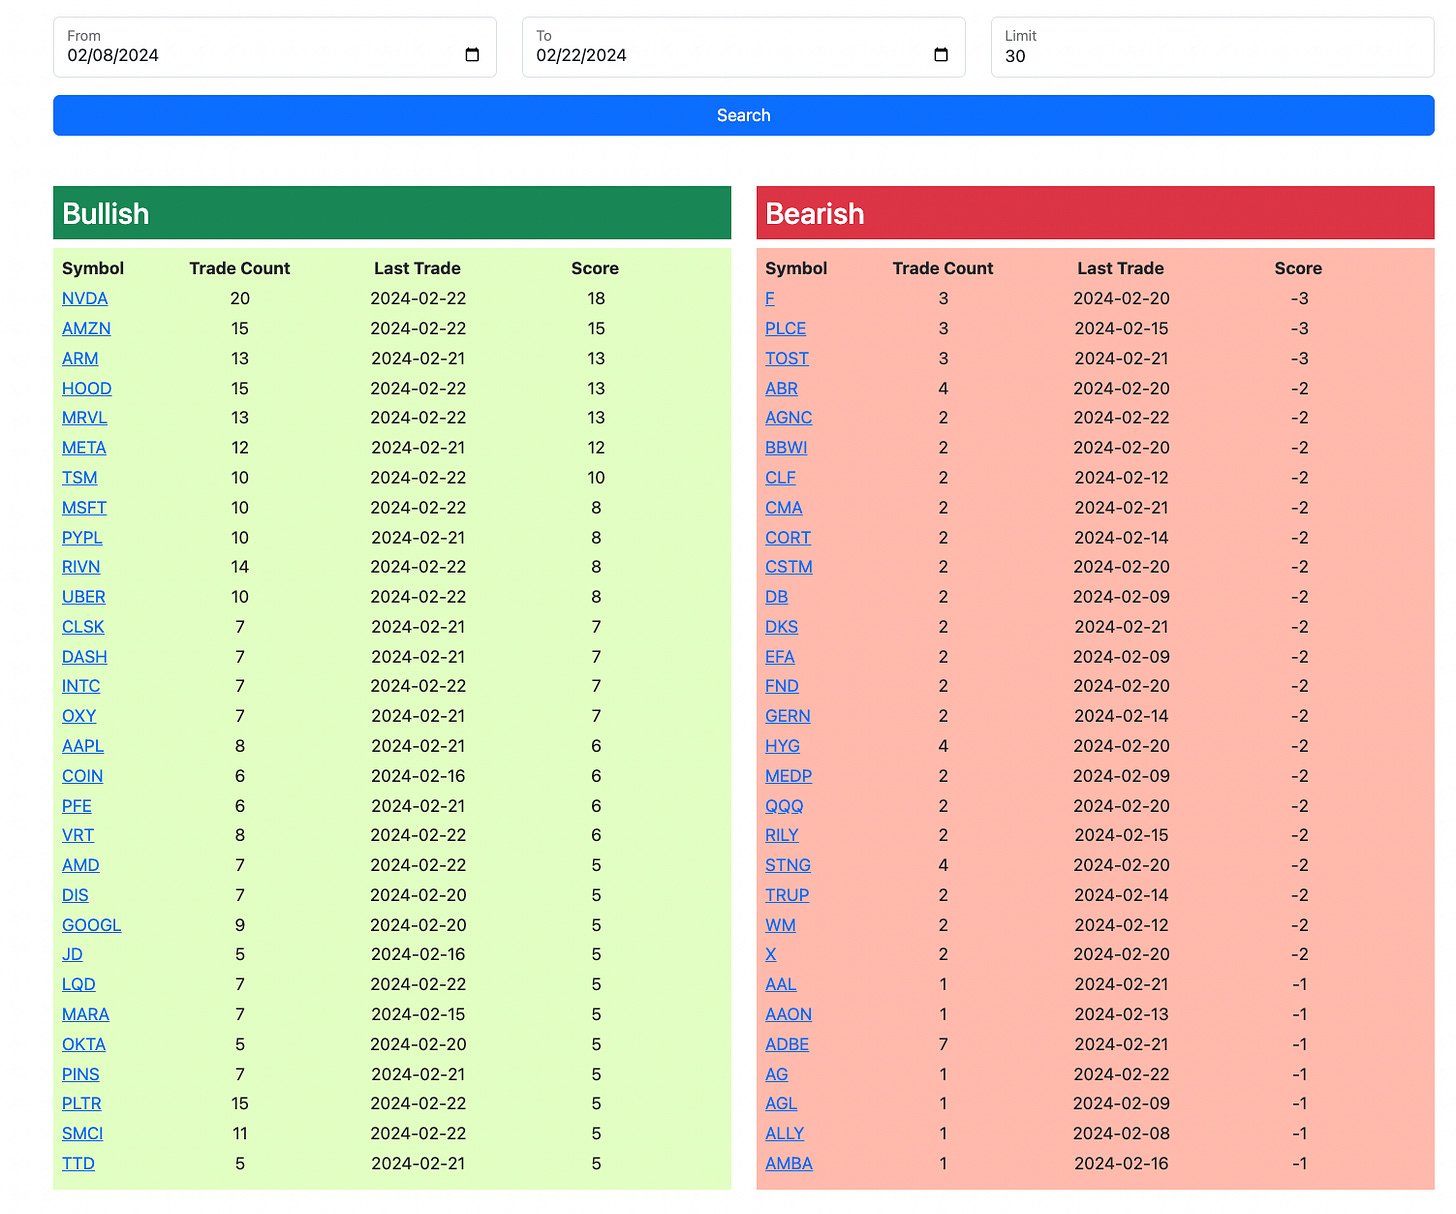
Task: Open the UBER symbol link
Action: (84, 597)
